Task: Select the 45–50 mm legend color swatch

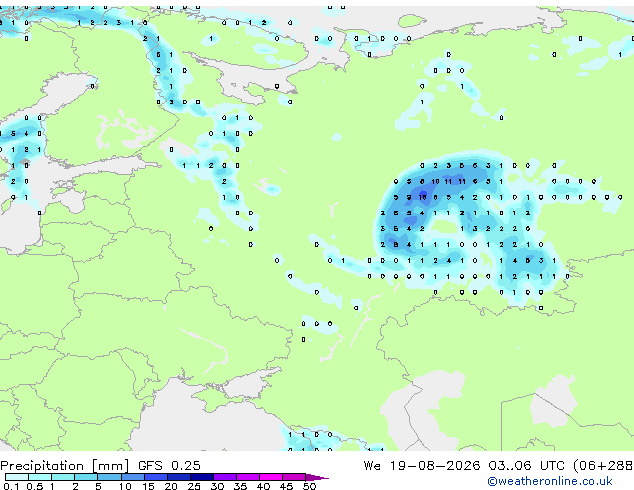Action: (294, 477)
